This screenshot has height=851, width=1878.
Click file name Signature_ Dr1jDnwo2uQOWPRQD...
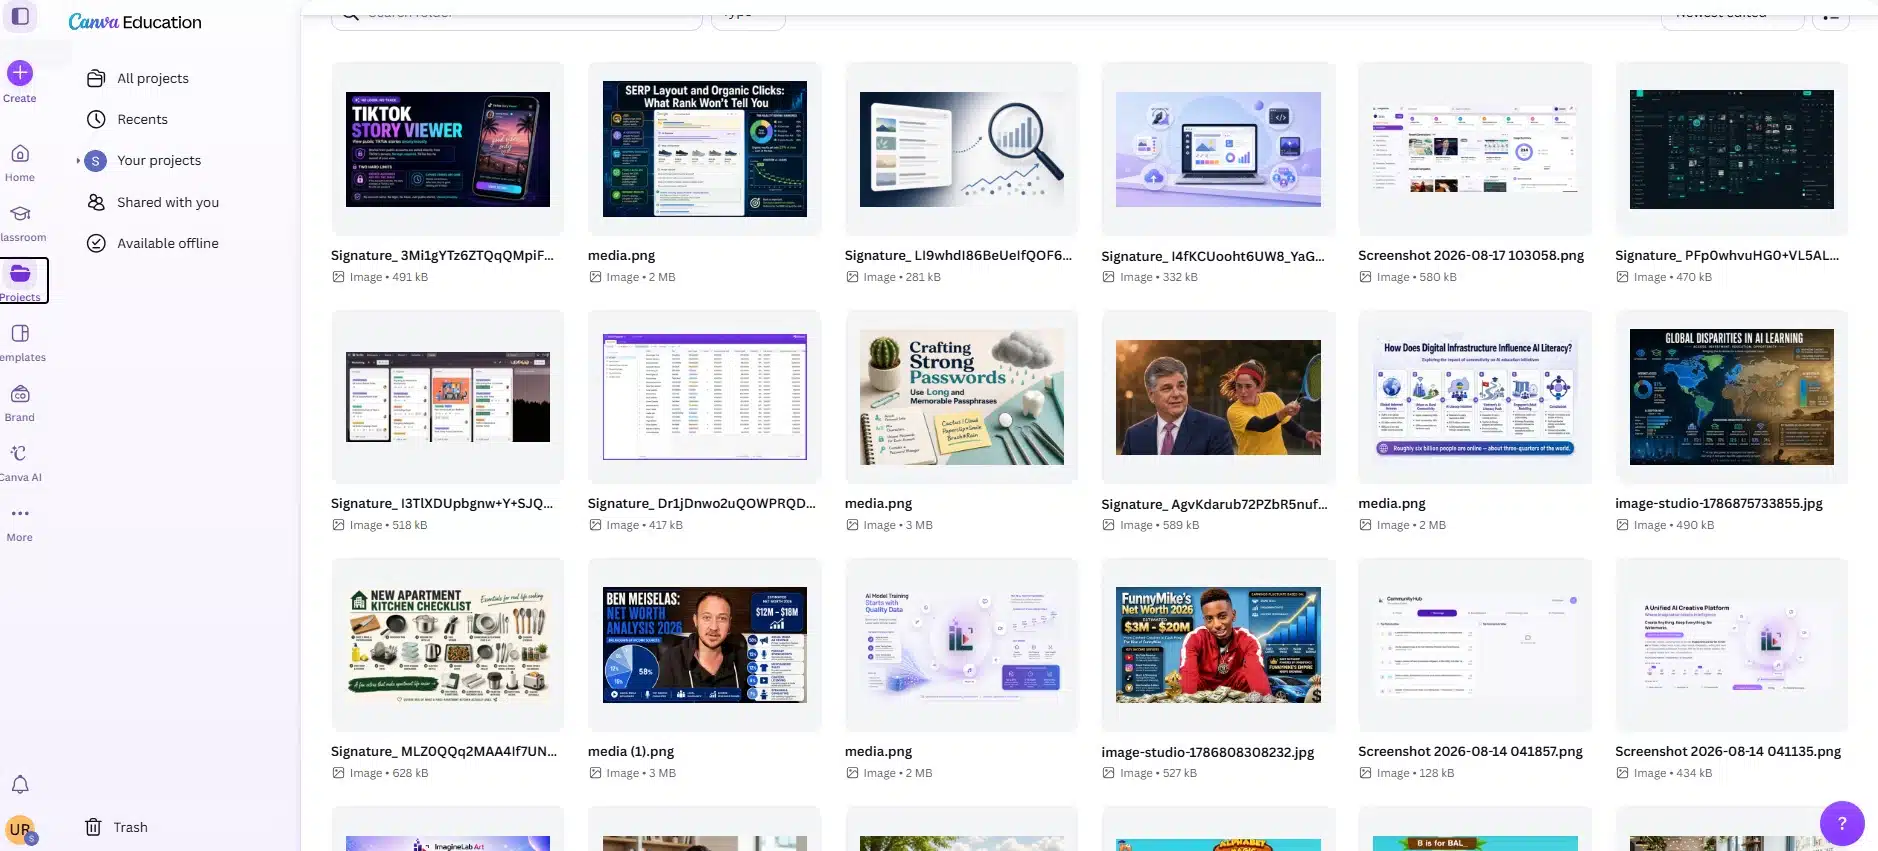coord(702,503)
